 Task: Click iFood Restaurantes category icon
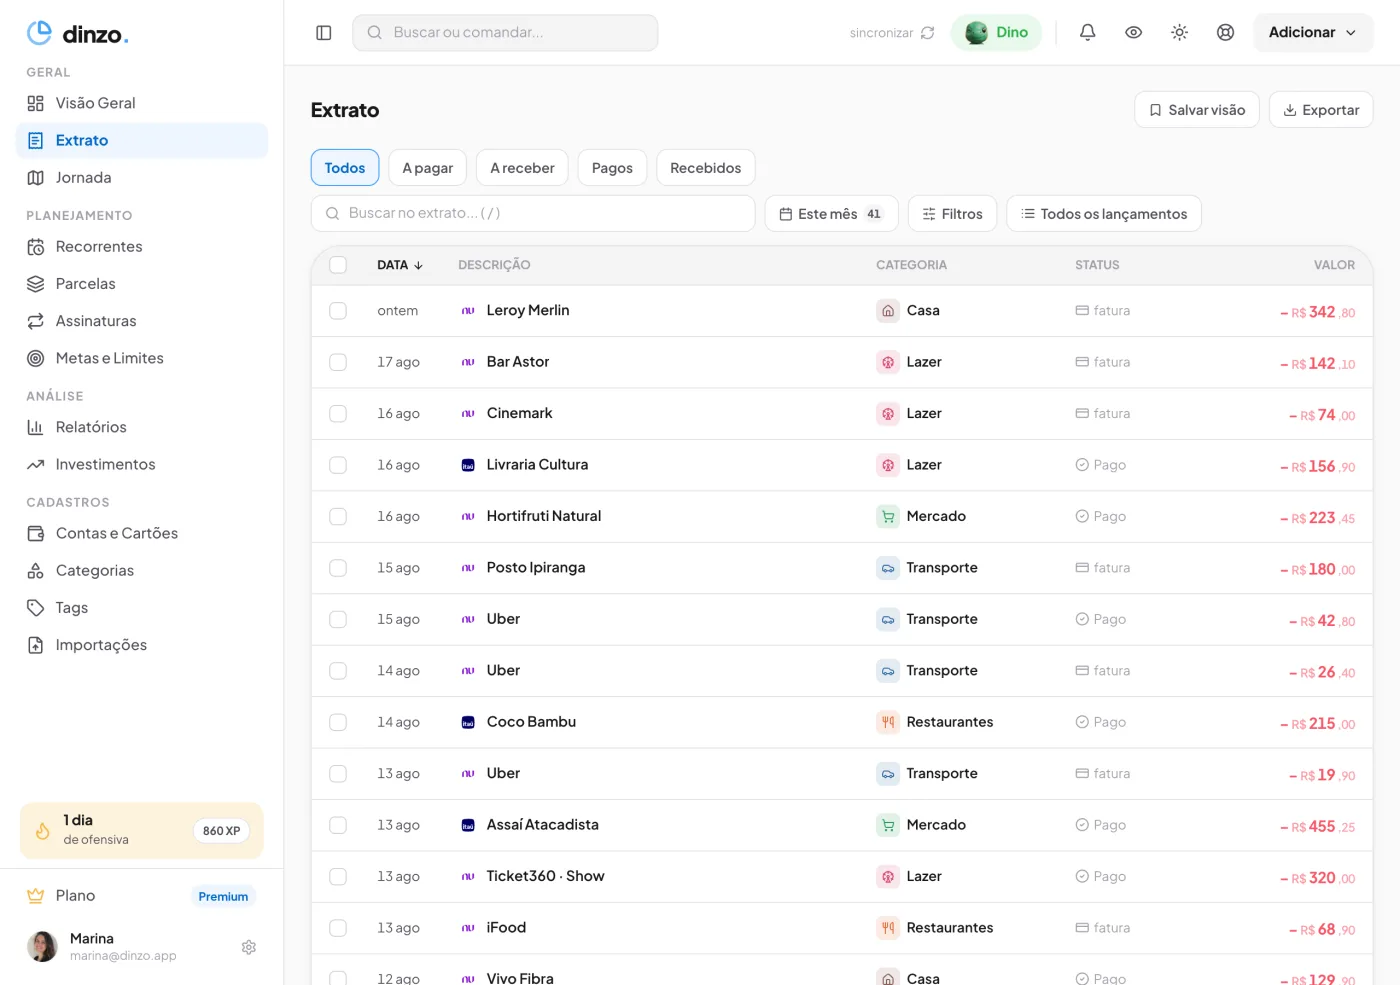(x=888, y=928)
